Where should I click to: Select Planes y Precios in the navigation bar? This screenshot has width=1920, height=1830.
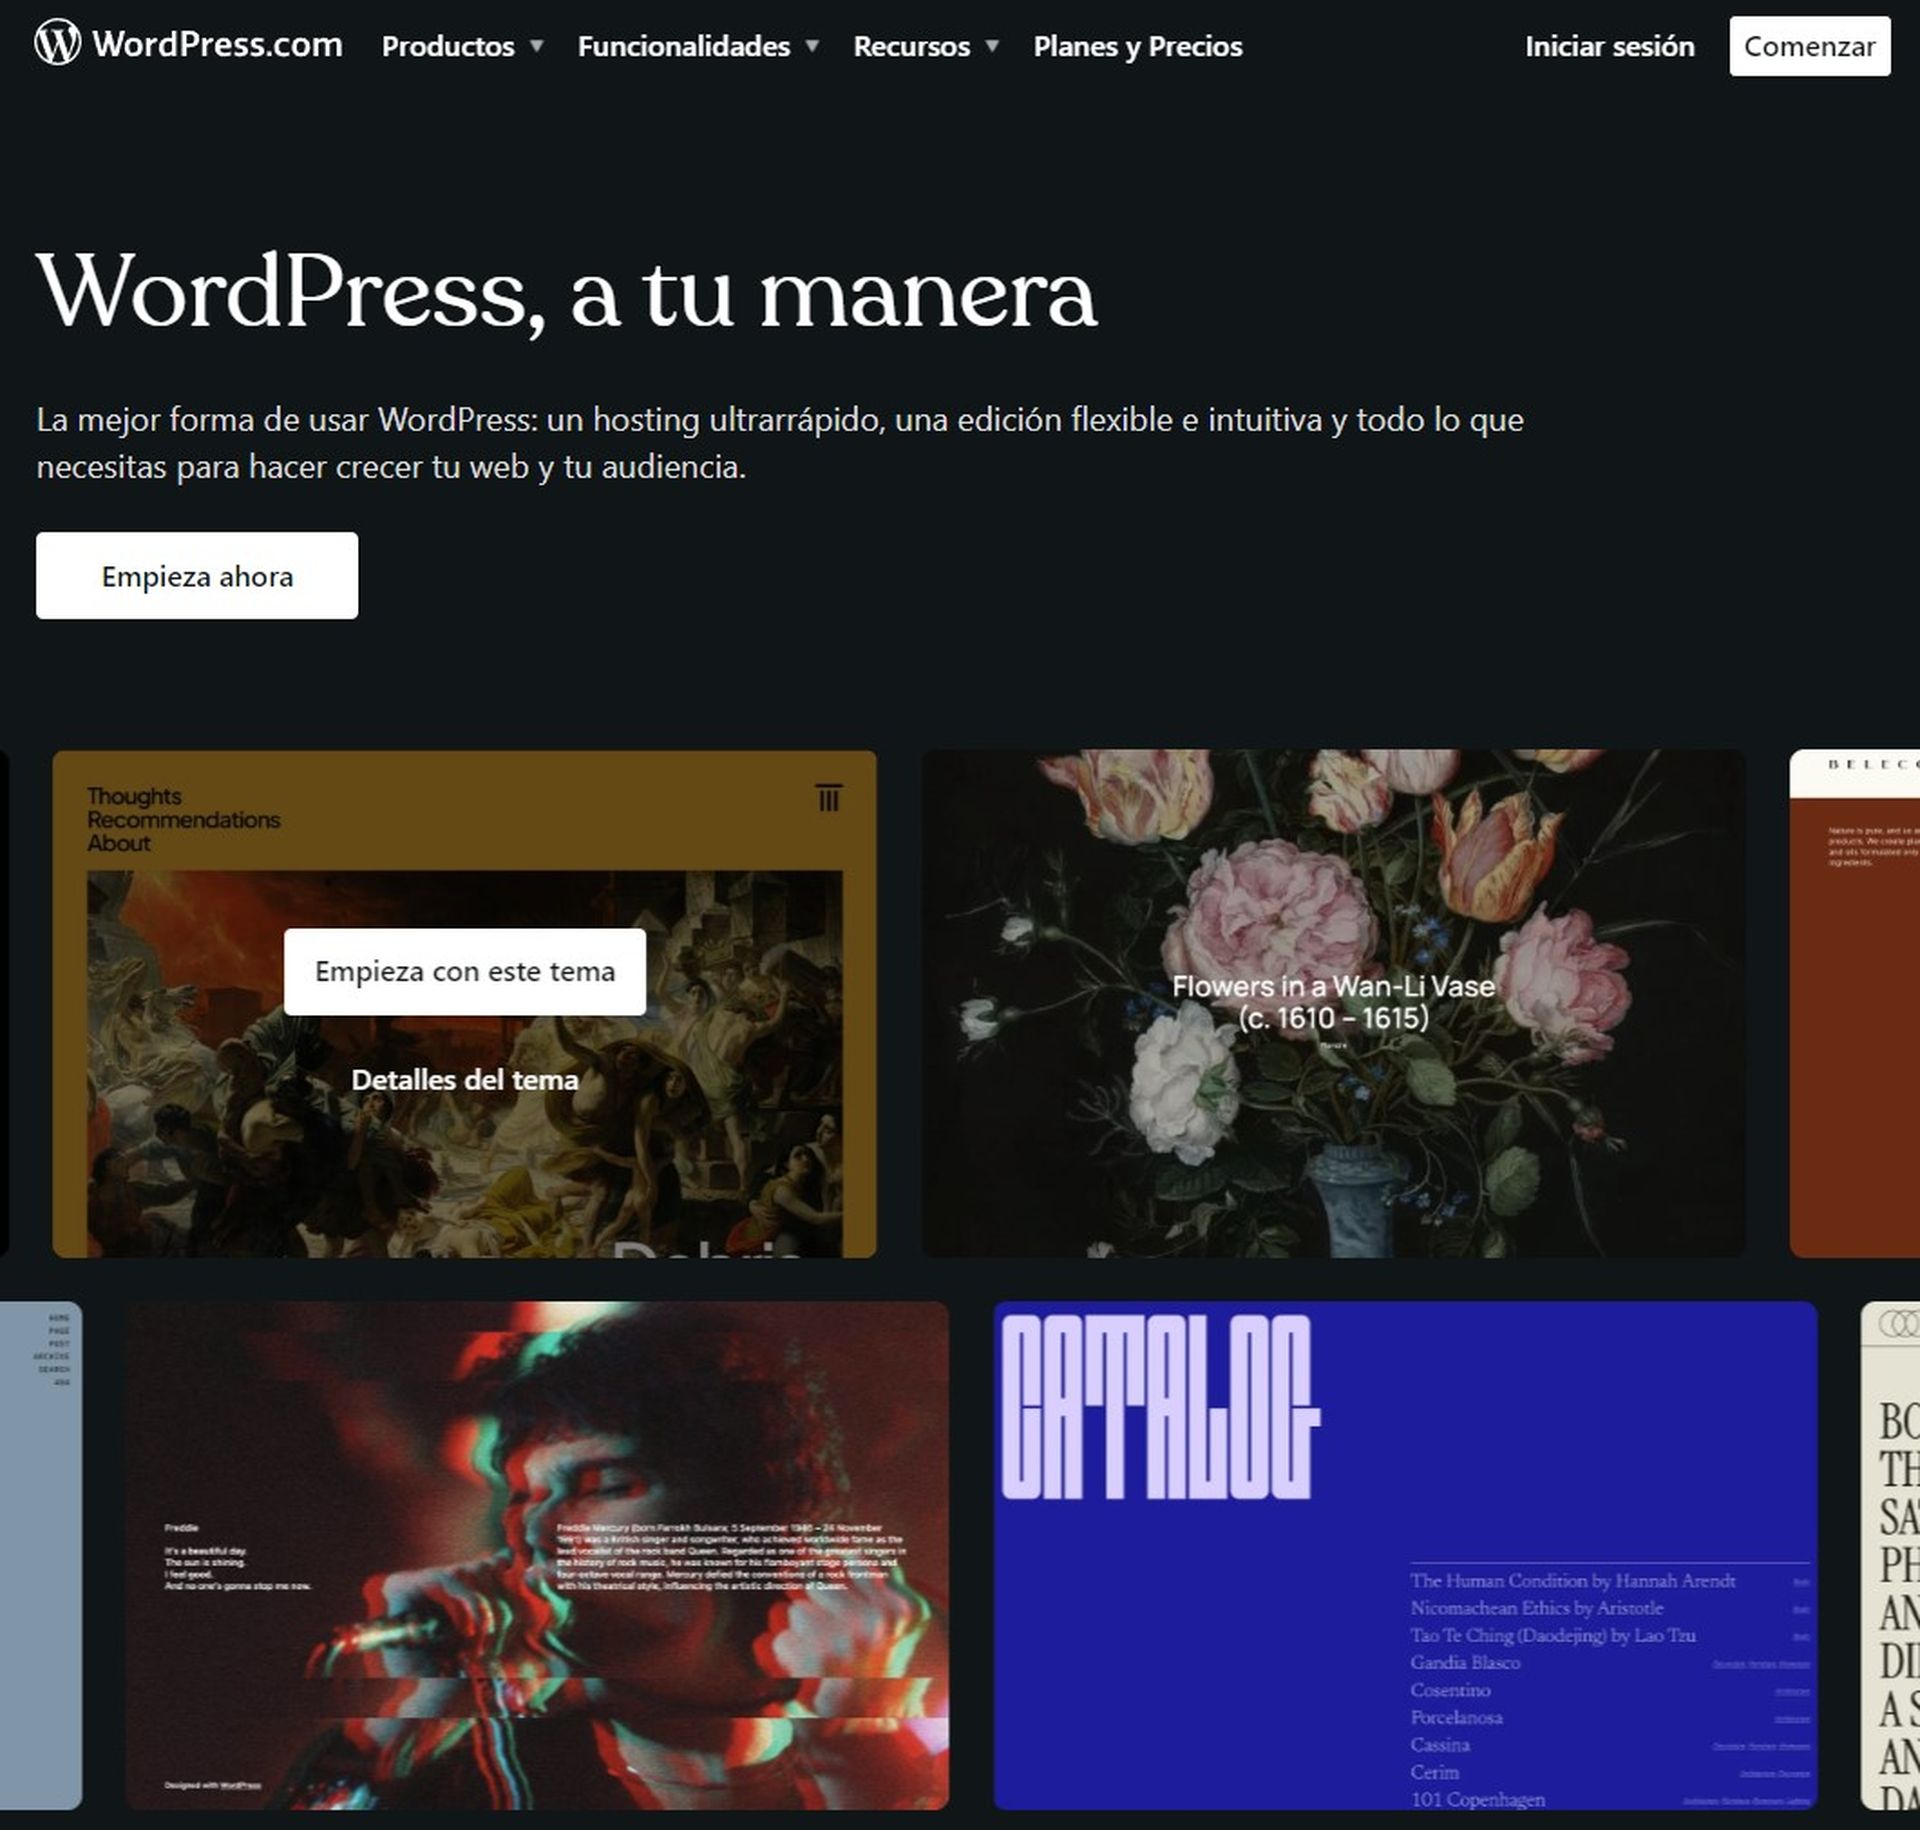pos(1138,46)
